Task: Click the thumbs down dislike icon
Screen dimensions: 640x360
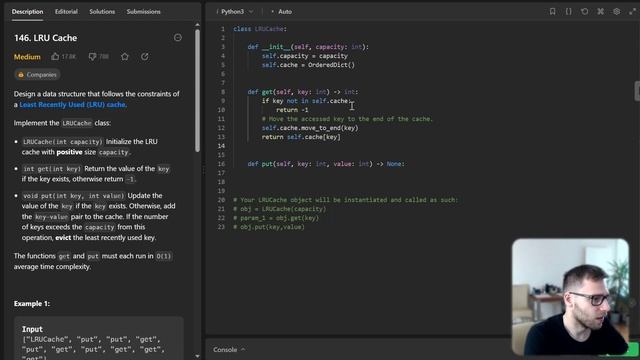Action: click(x=92, y=56)
